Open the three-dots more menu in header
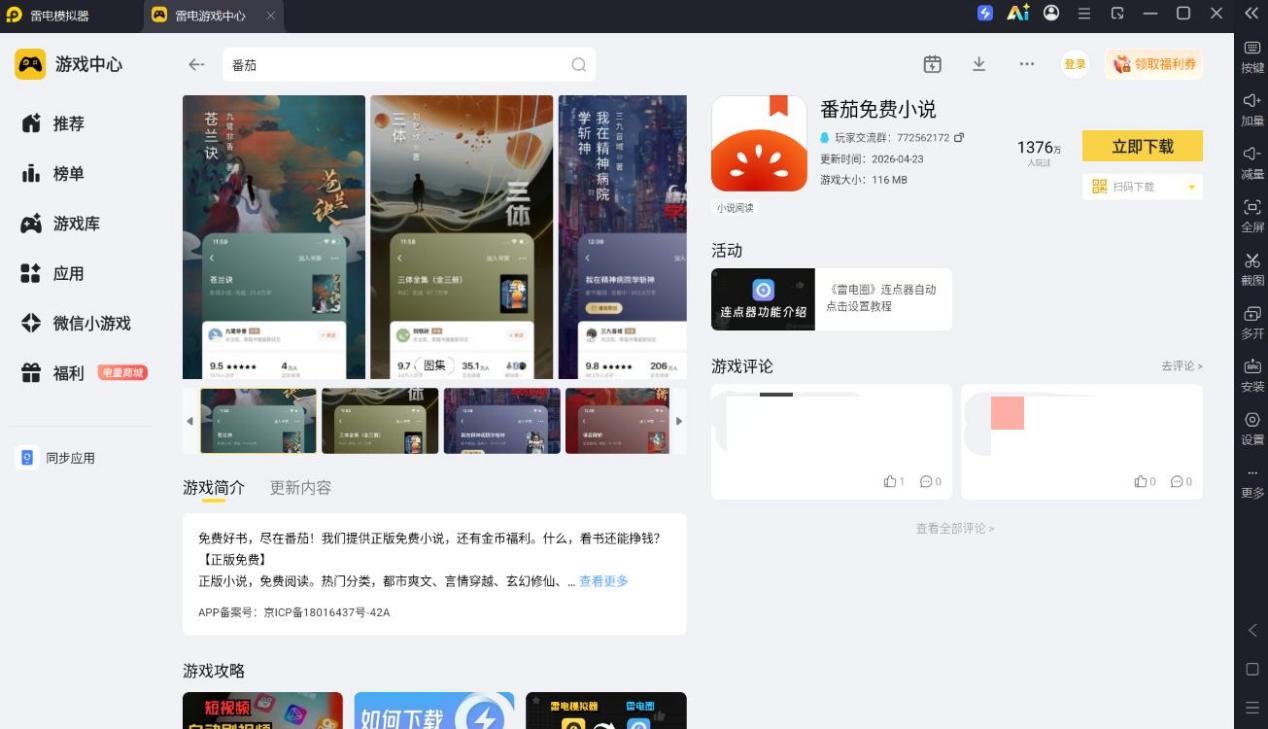 coord(1027,64)
